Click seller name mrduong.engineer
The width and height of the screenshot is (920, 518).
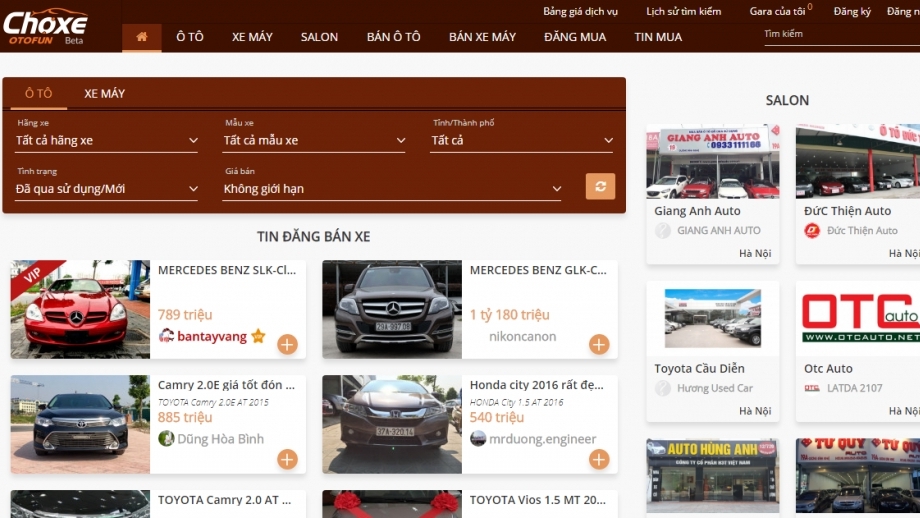[543, 439]
